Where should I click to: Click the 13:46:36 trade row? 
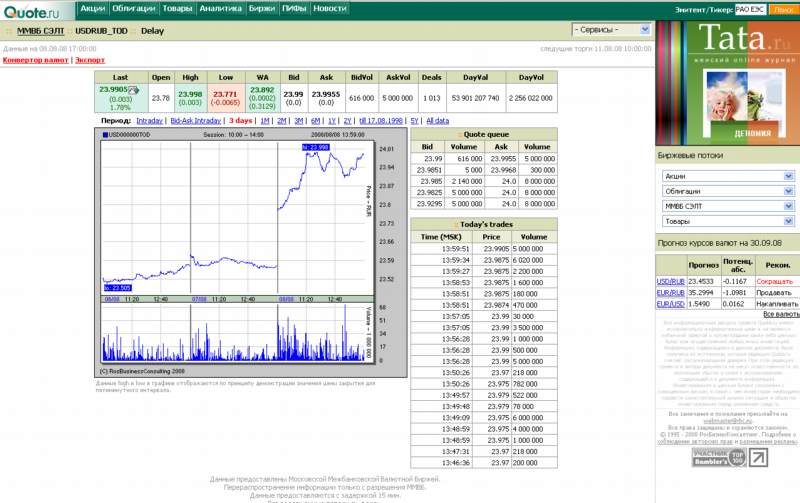click(484, 463)
